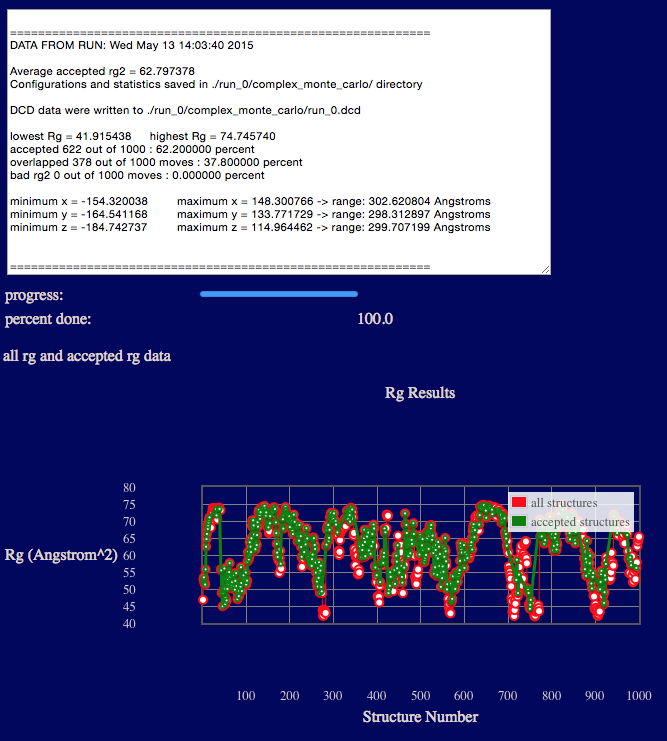667x741 pixels.
Task: Click x-axis tick label '1000'
Action: coord(639,696)
